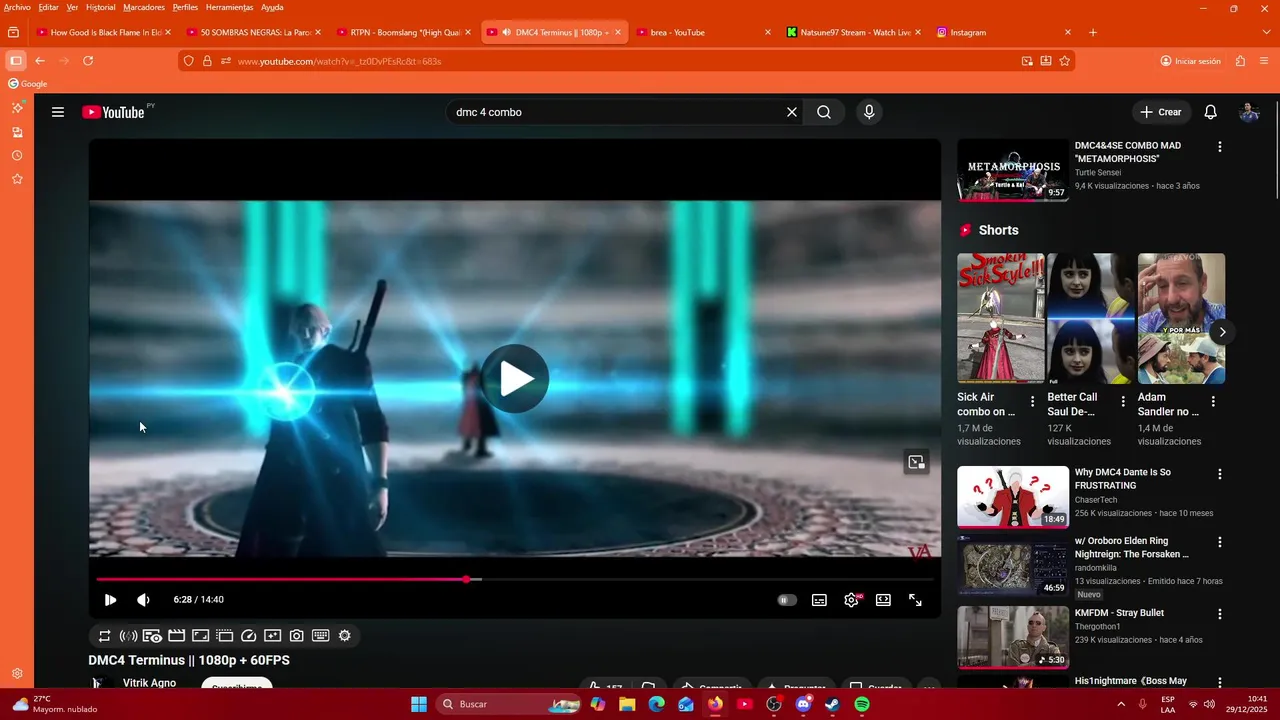The image size is (1280, 720).
Task: Open the YouTube hamburger guide menu
Action: coord(58,112)
